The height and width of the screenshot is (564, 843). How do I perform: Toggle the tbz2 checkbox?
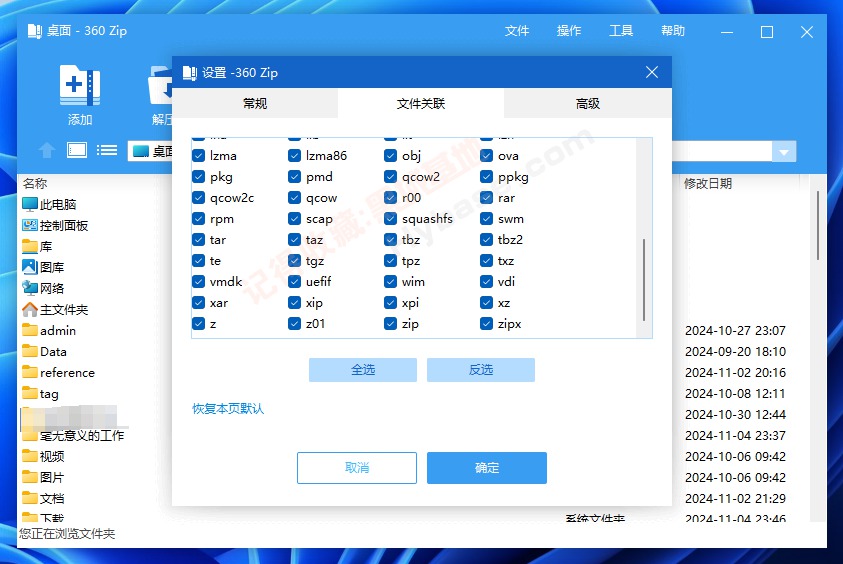tap(487, 240)
